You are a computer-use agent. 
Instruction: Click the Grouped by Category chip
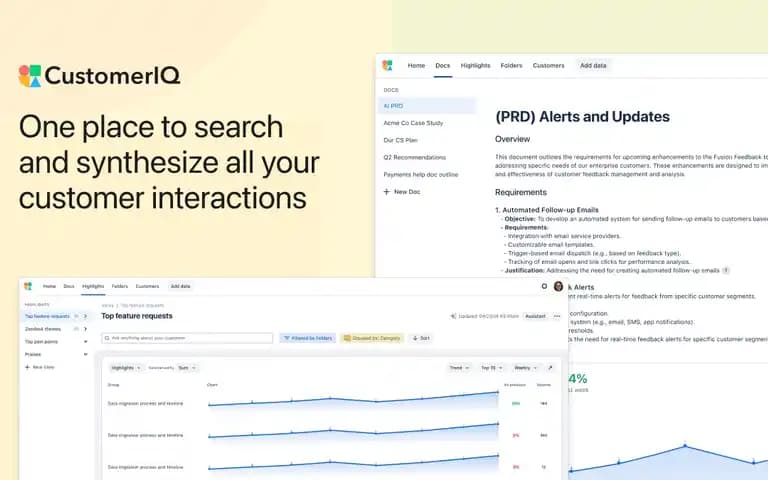click(x=372, y=338)
